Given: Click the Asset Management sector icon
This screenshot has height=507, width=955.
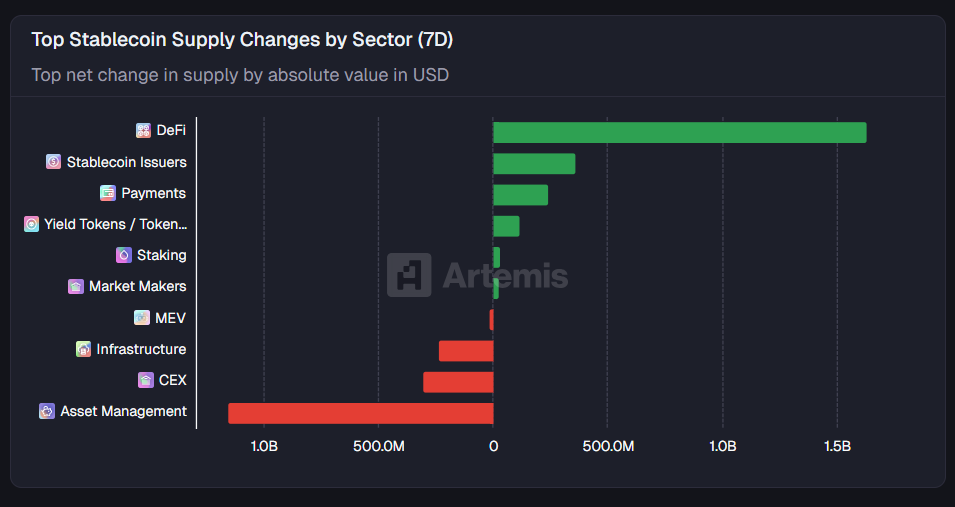Looking at the screenshot, I should [x=47, y=411].
